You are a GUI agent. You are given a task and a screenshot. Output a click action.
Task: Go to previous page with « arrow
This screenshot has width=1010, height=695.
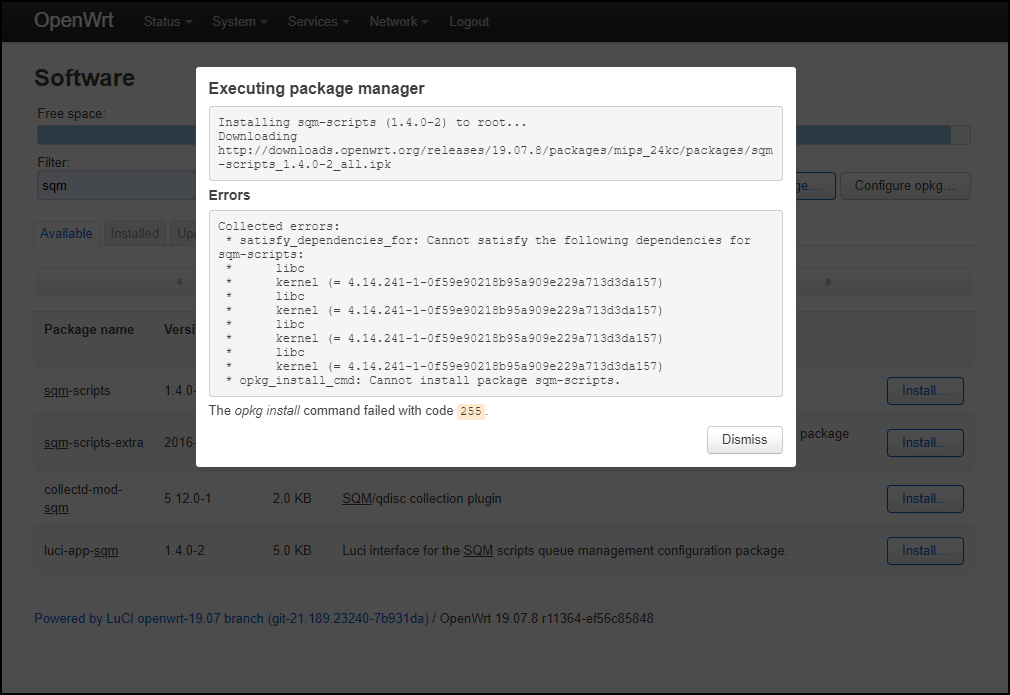180,282
